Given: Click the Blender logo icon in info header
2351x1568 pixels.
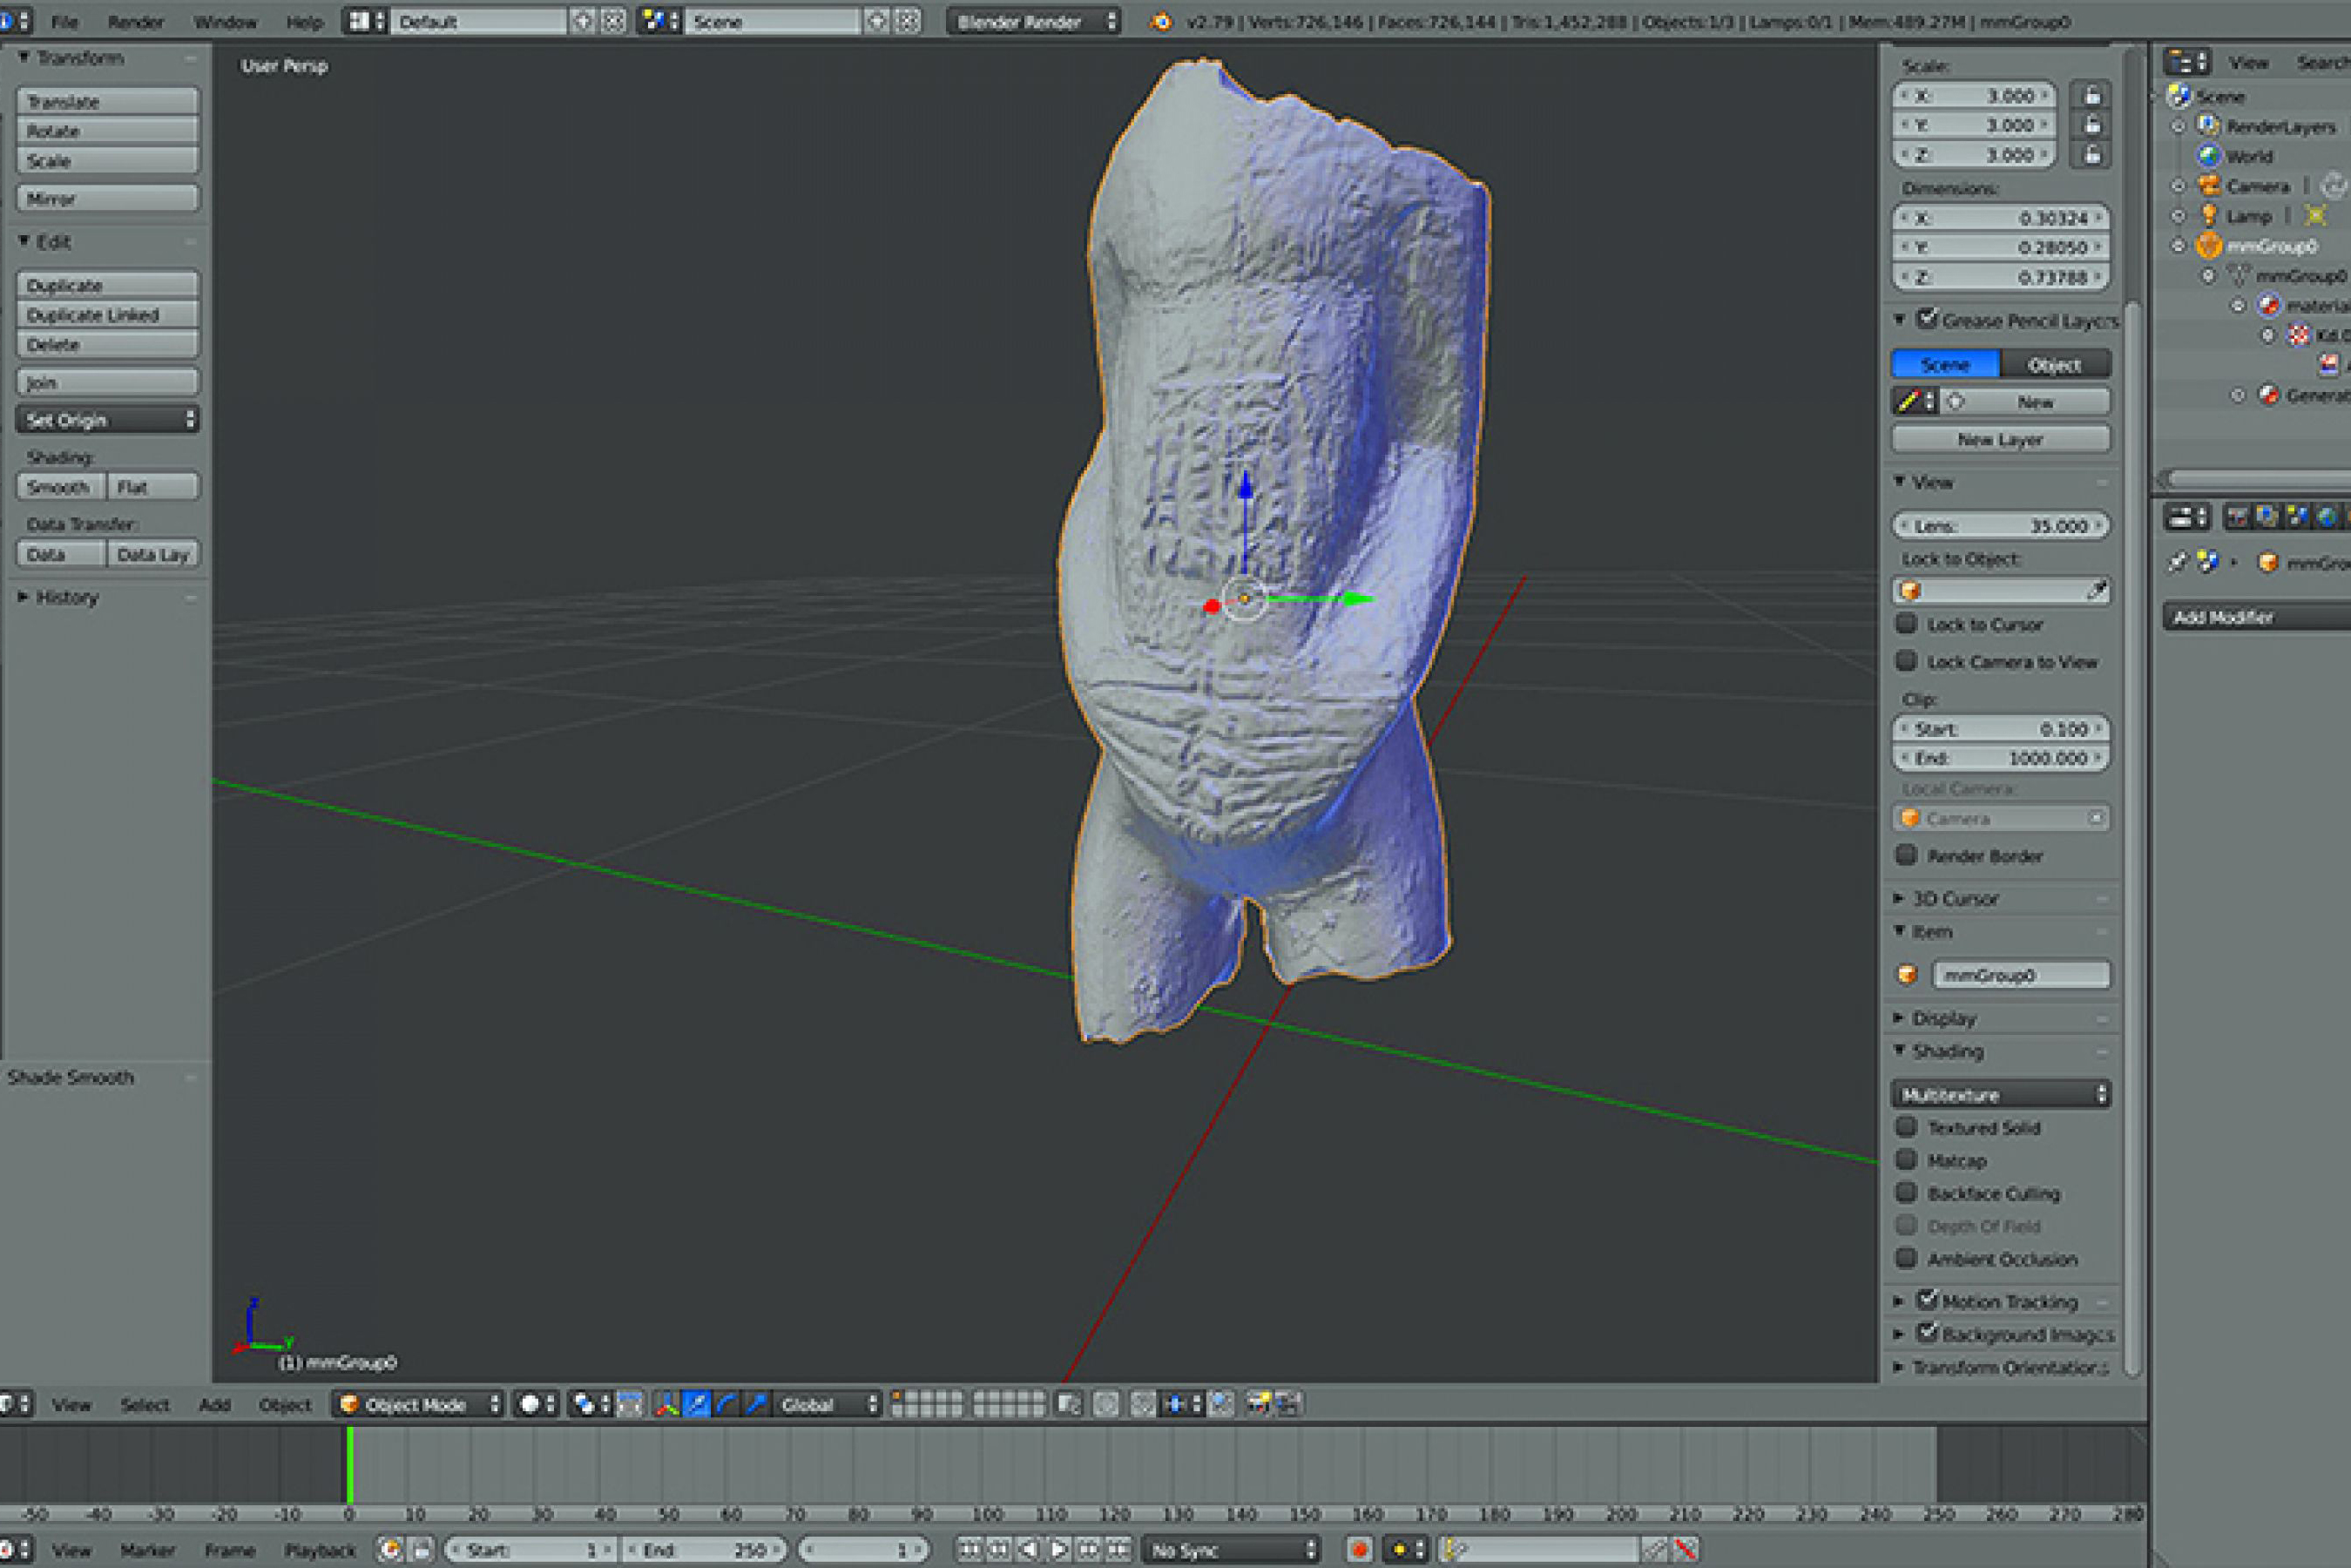Looking at the screenshot, I should (x=1161, y=21).
